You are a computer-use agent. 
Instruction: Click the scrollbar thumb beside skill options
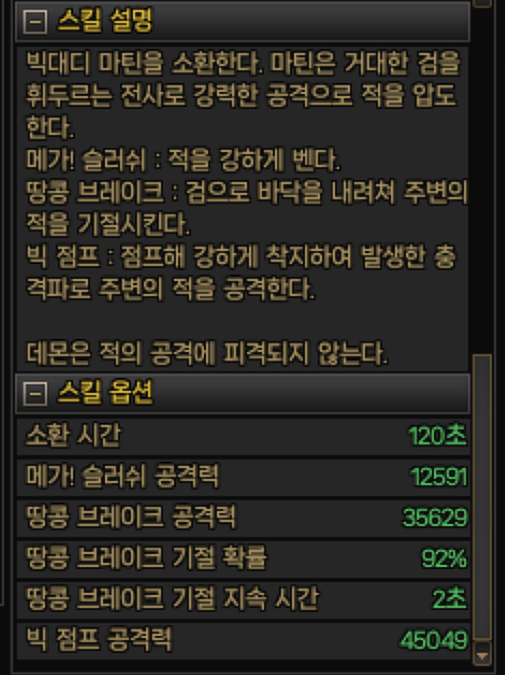[482, 496]
